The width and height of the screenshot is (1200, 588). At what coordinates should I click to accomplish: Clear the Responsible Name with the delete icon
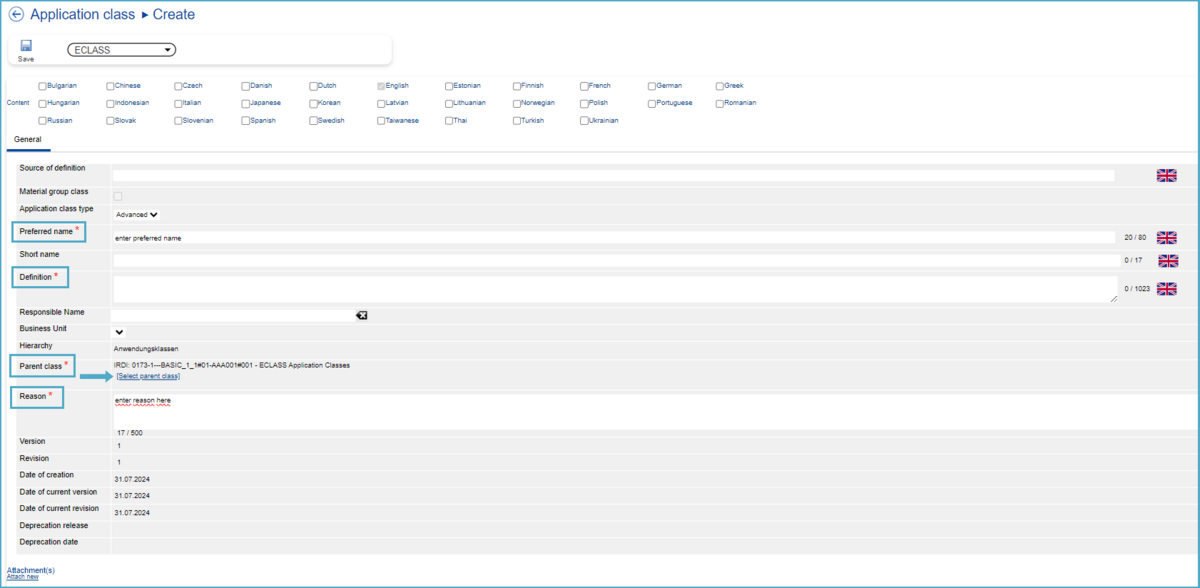coord(361,315)
